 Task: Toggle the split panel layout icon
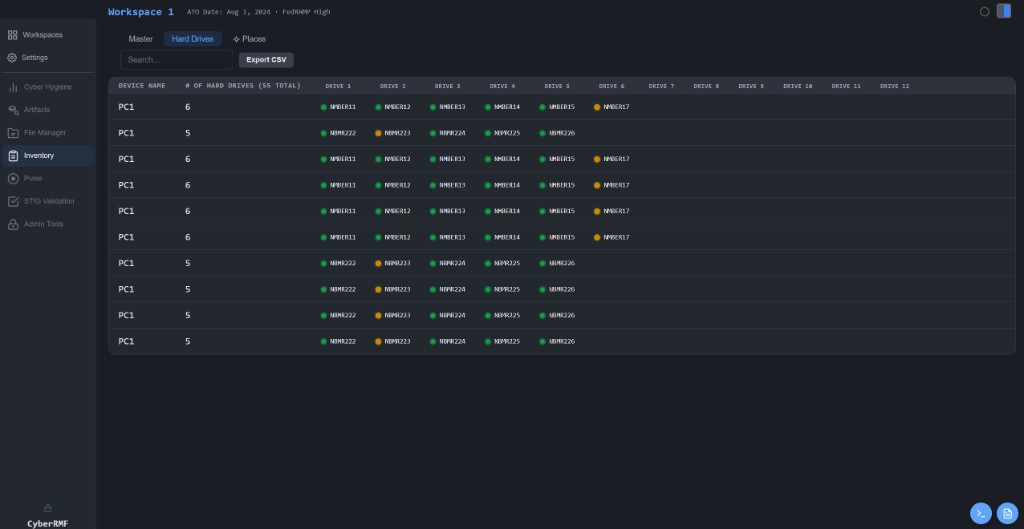(x=1004, y=11)
